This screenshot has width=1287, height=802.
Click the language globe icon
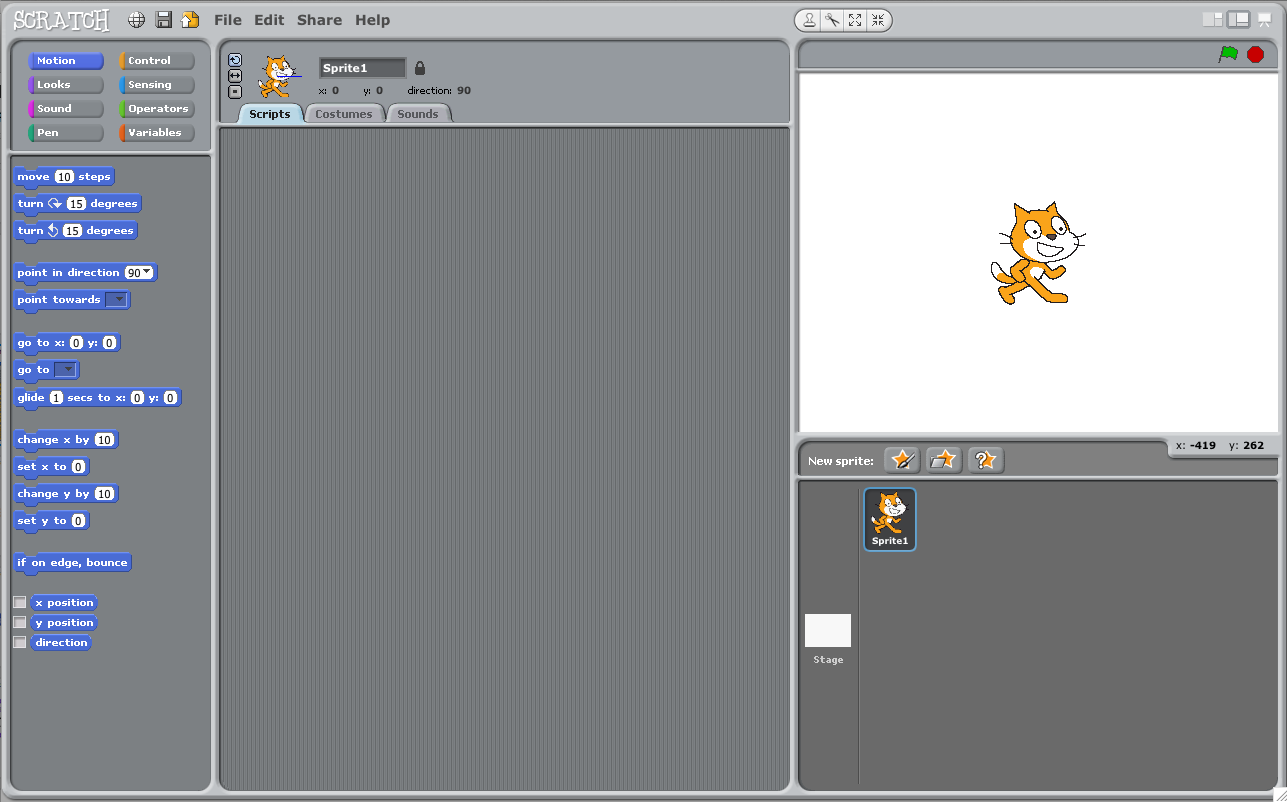137,20
